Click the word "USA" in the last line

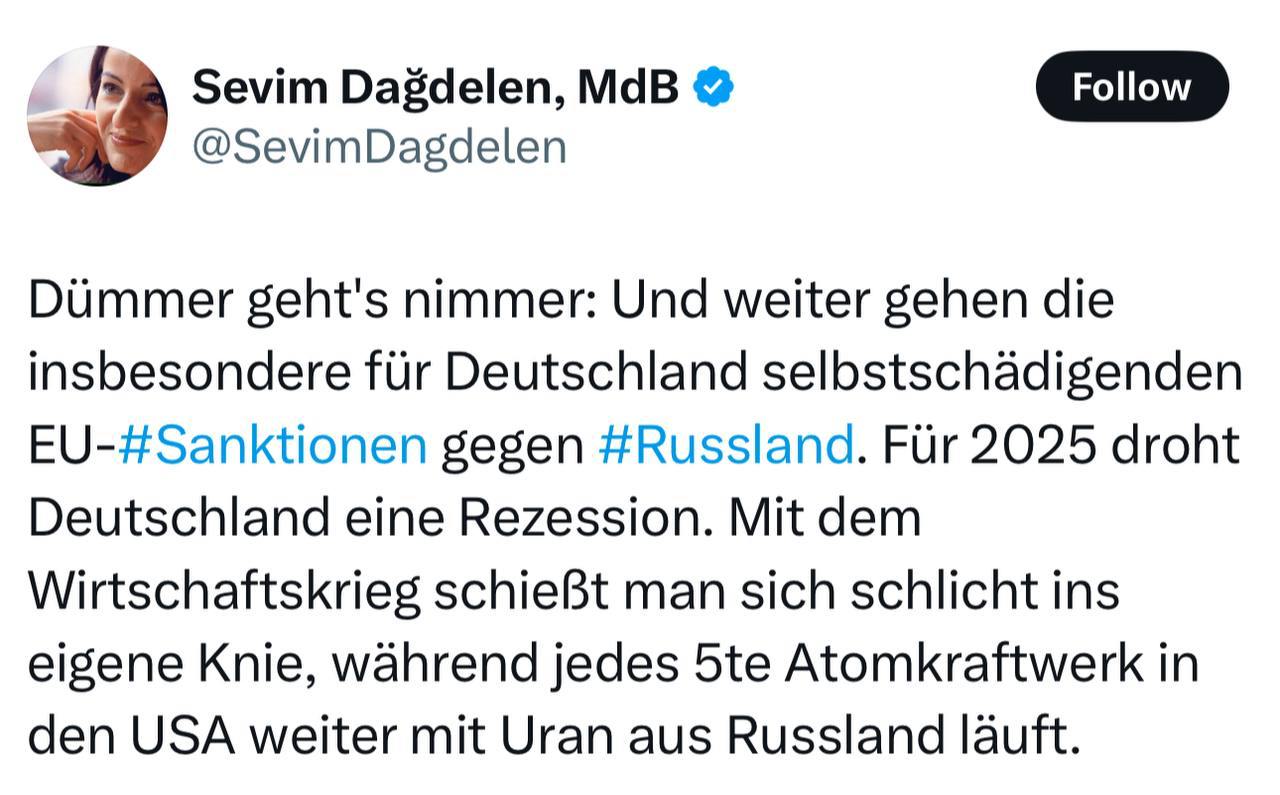tap(185, 737)
